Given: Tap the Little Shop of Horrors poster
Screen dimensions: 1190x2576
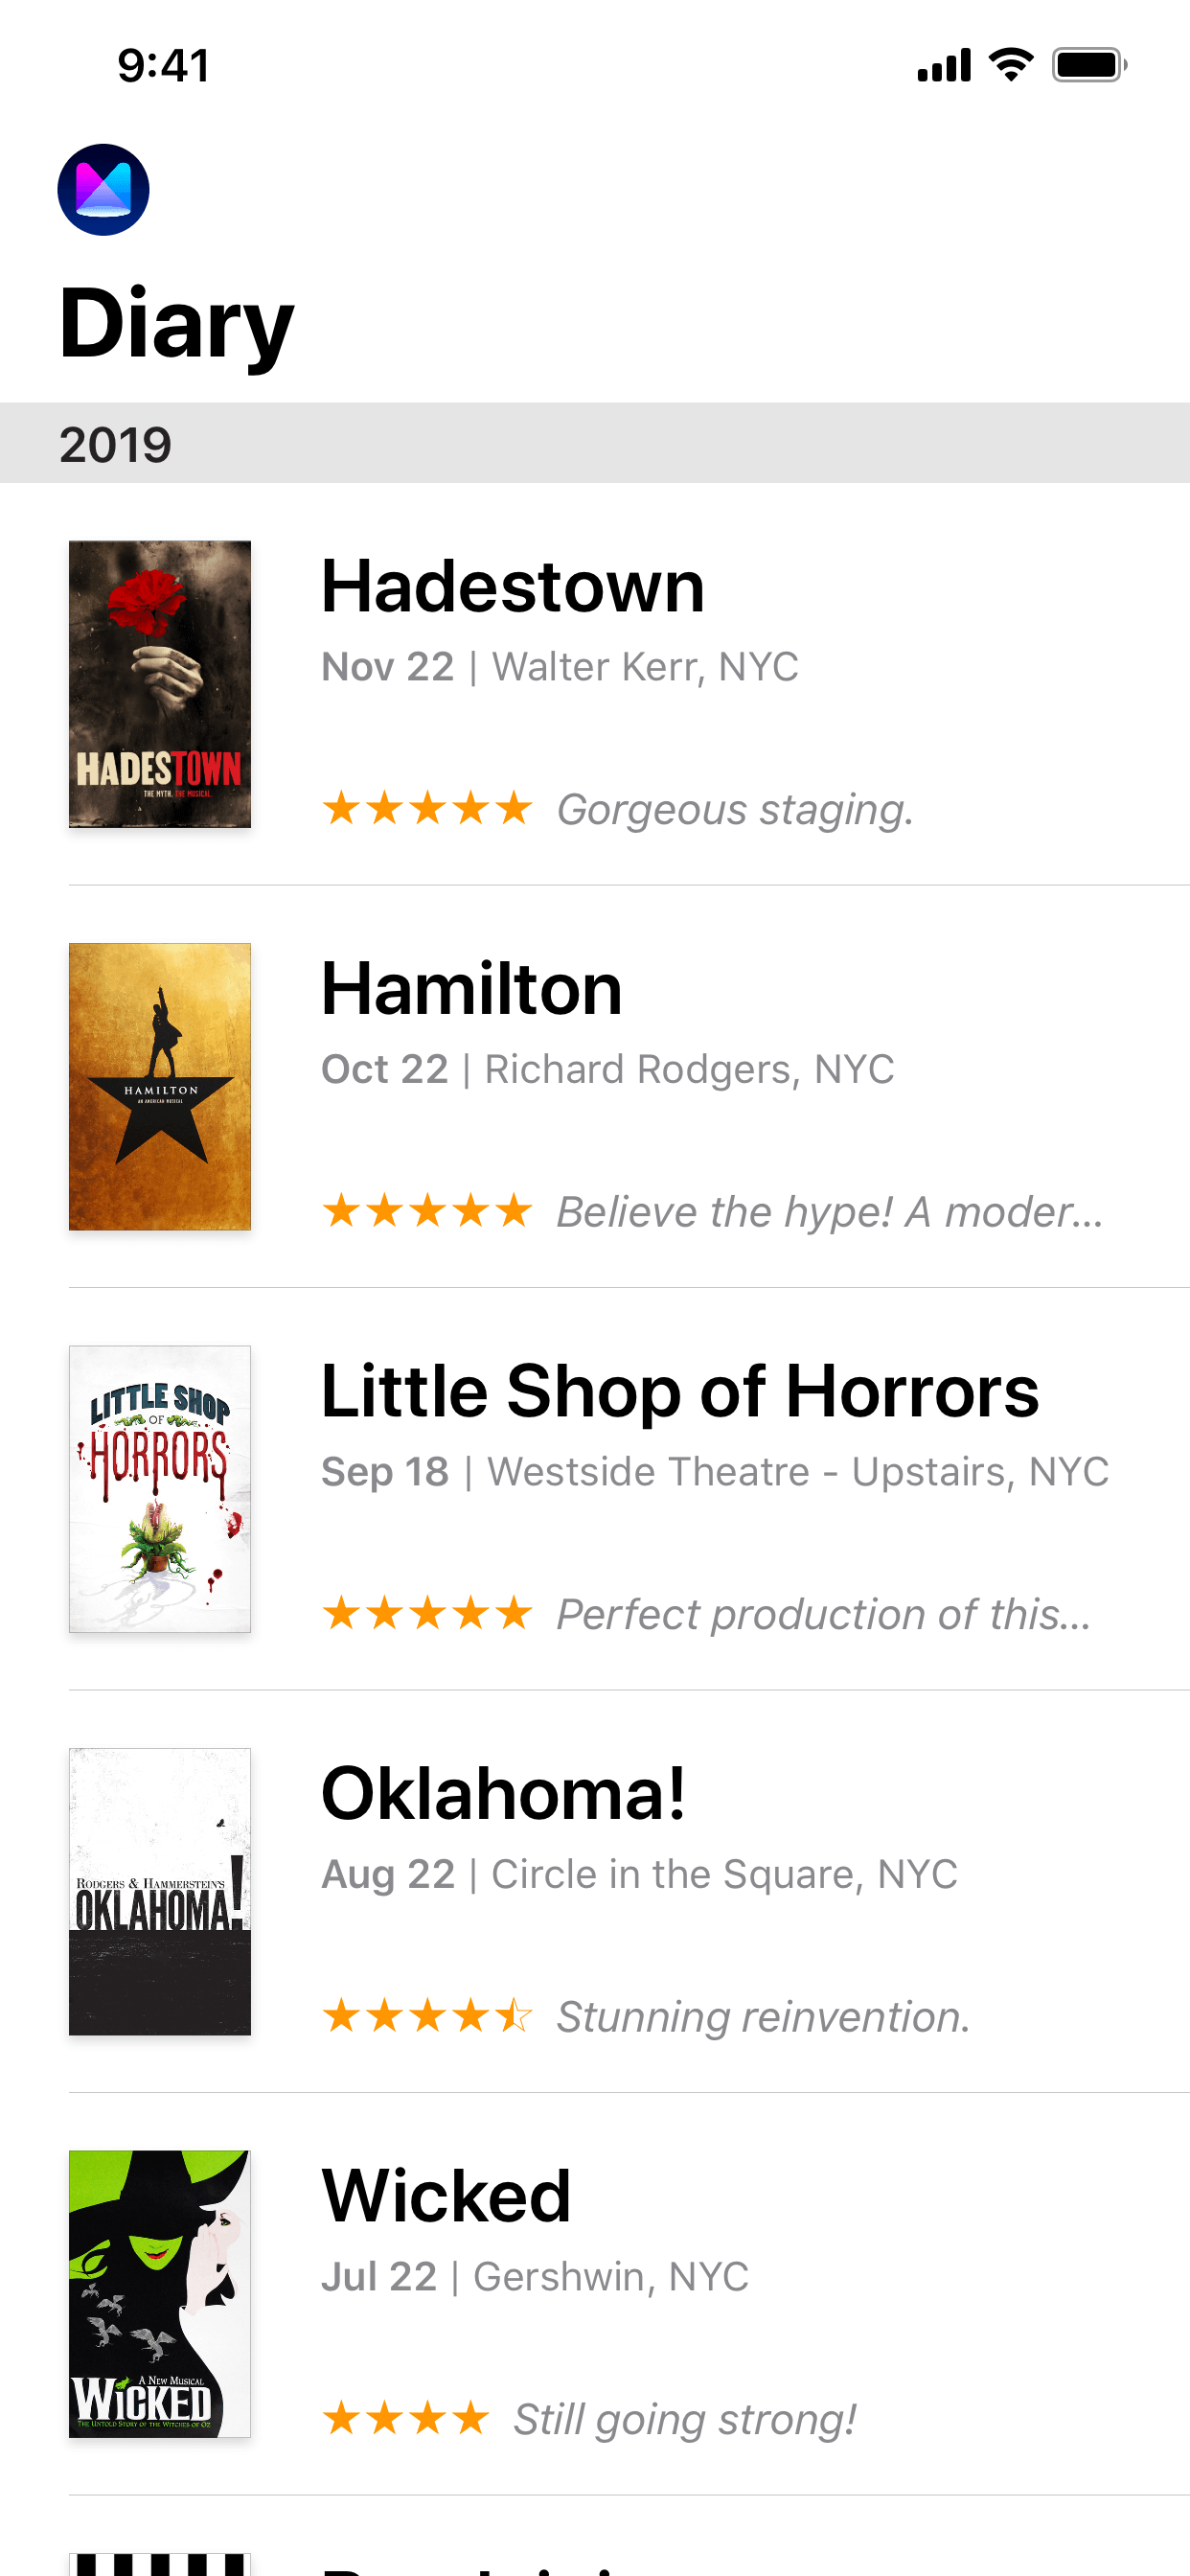Looking at the screenshot, I should tap(160, 1489).
